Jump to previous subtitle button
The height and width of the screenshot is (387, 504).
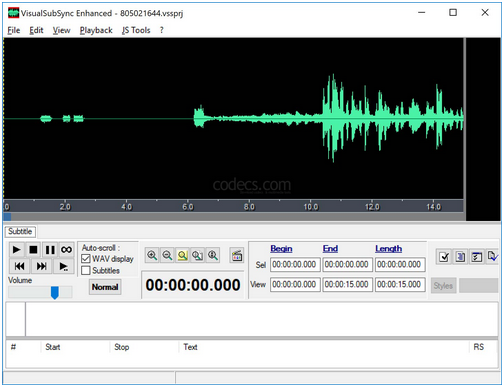(x=19, y=266)
